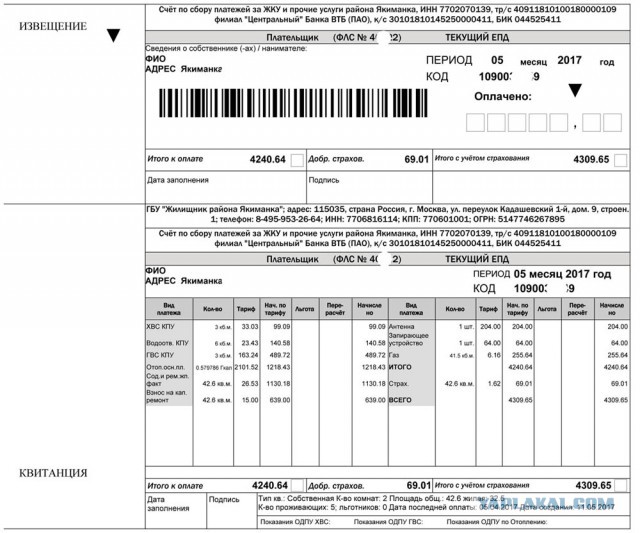Click the barcode under the АДРЕС line
This screenshot has height=533, width=640.
[293, 104]
